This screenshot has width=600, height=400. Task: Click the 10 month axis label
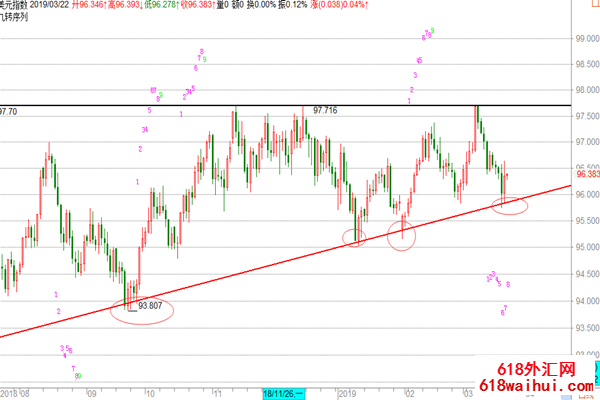click(x=150, y=394)
